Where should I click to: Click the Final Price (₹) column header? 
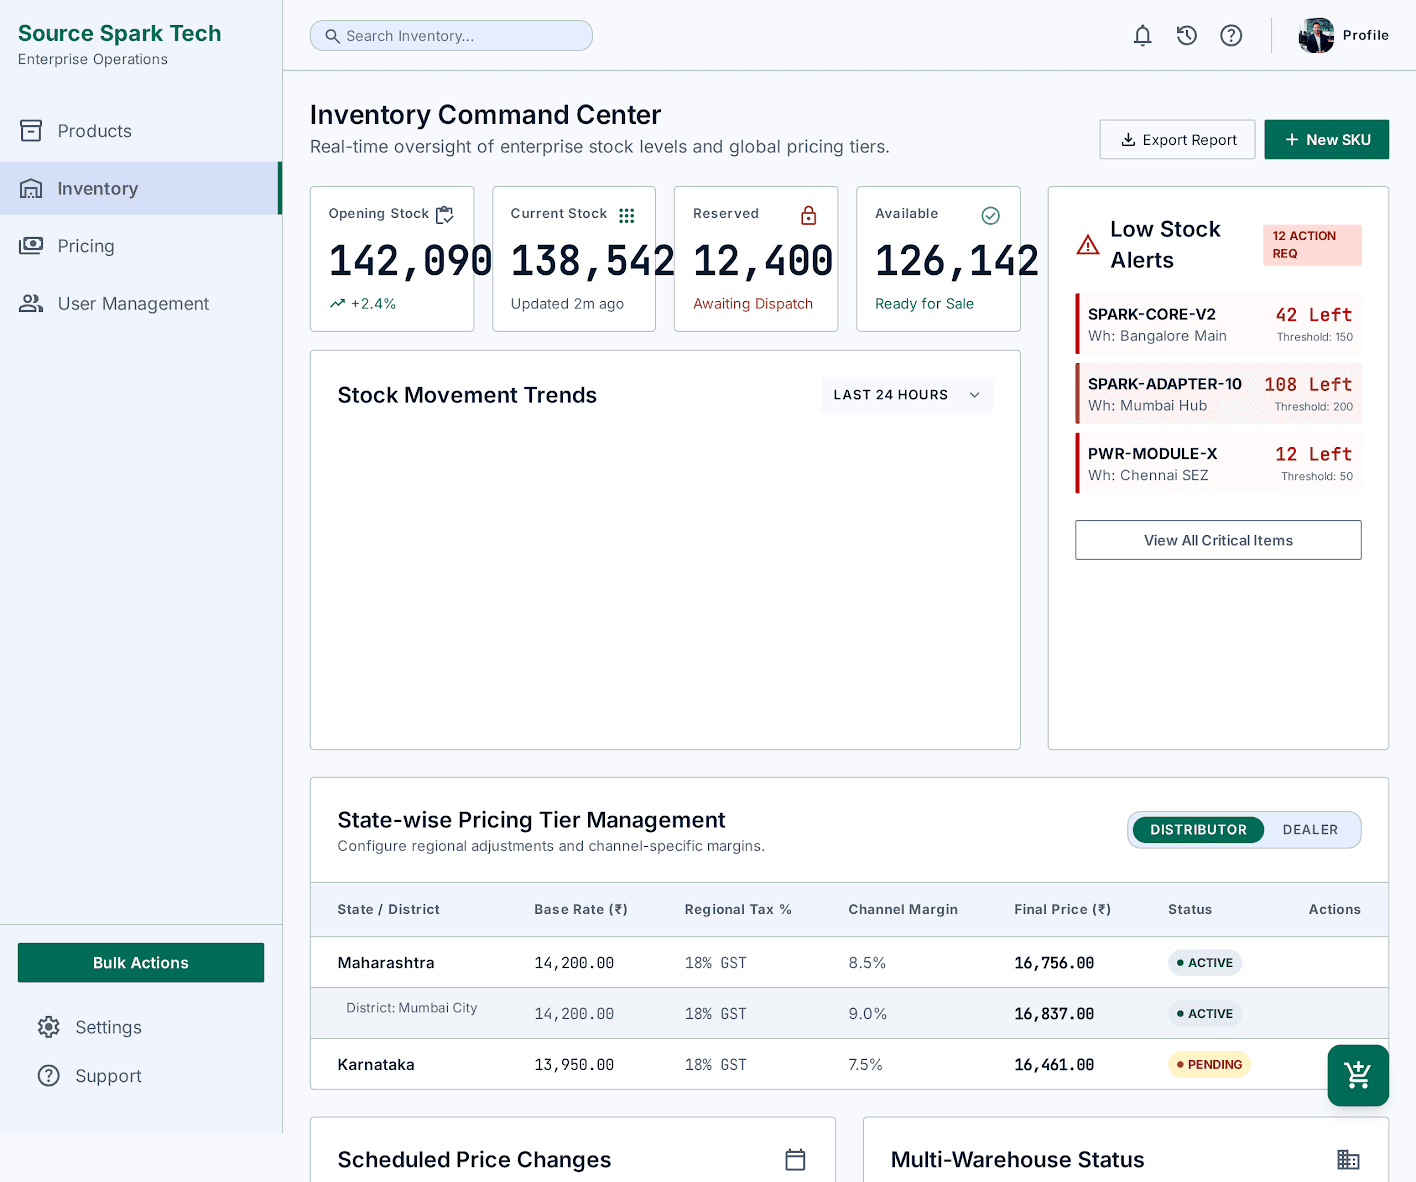coord(1062,909)
